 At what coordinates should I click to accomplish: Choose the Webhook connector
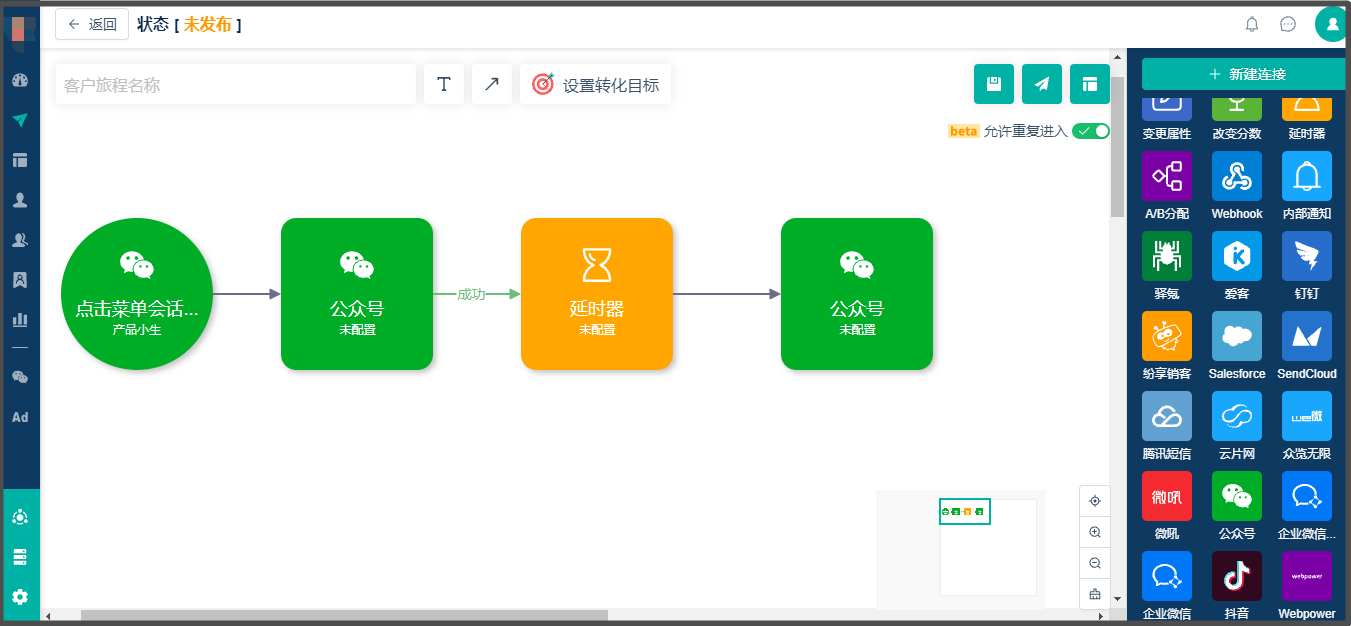pos(1237,186)
